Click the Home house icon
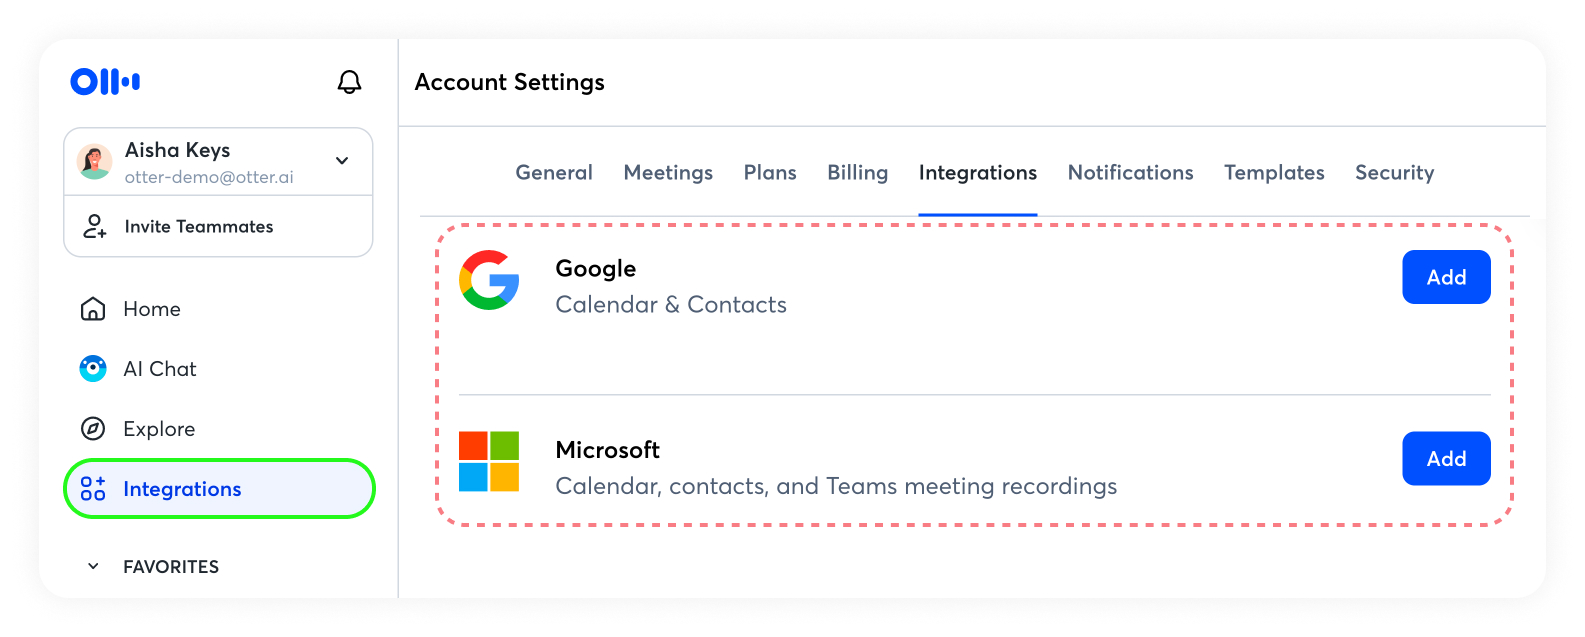The image size is (1585, 637). 93,309
